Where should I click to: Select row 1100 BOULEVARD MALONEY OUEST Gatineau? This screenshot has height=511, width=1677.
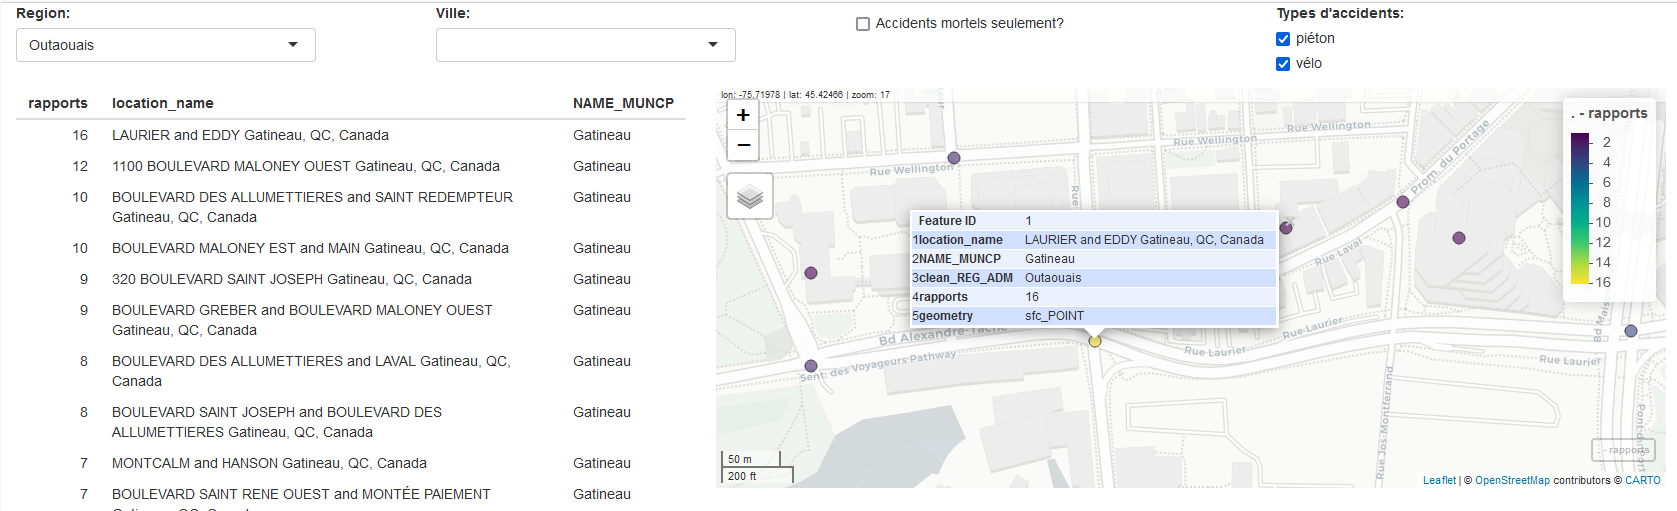click(351, 166)
